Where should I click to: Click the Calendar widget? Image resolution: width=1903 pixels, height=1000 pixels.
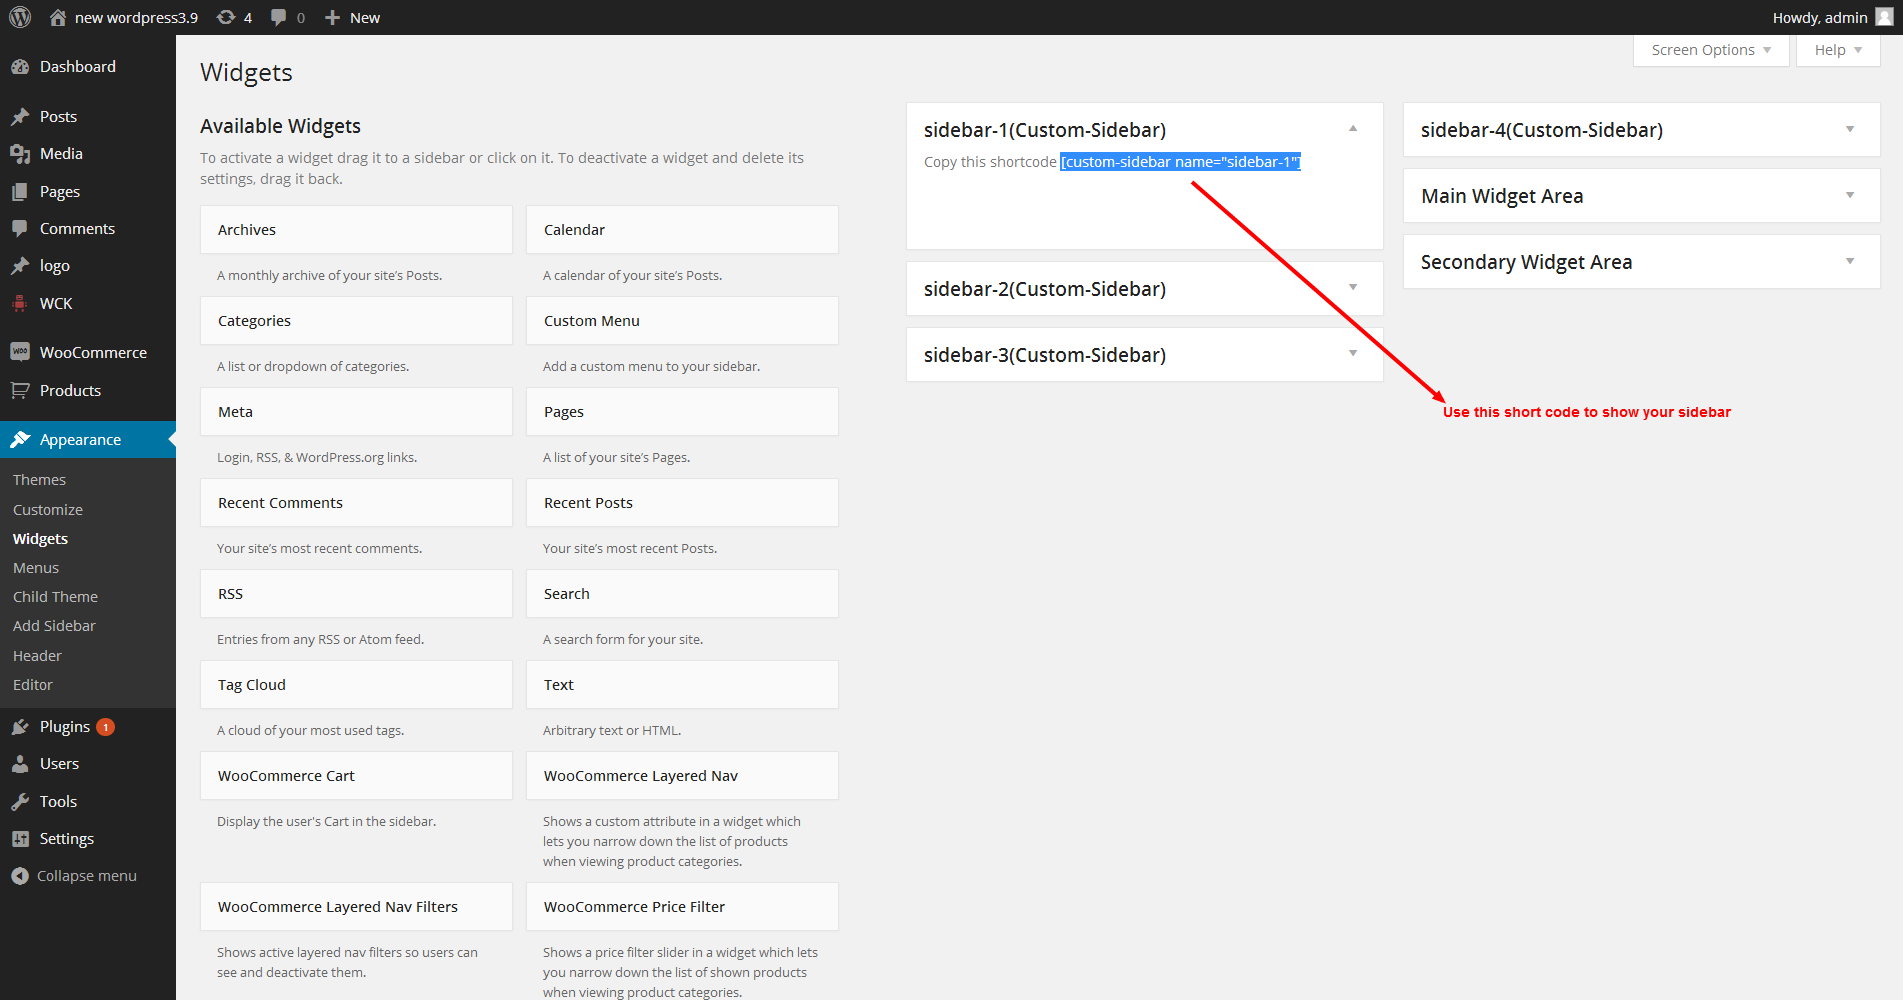point(682,230)
